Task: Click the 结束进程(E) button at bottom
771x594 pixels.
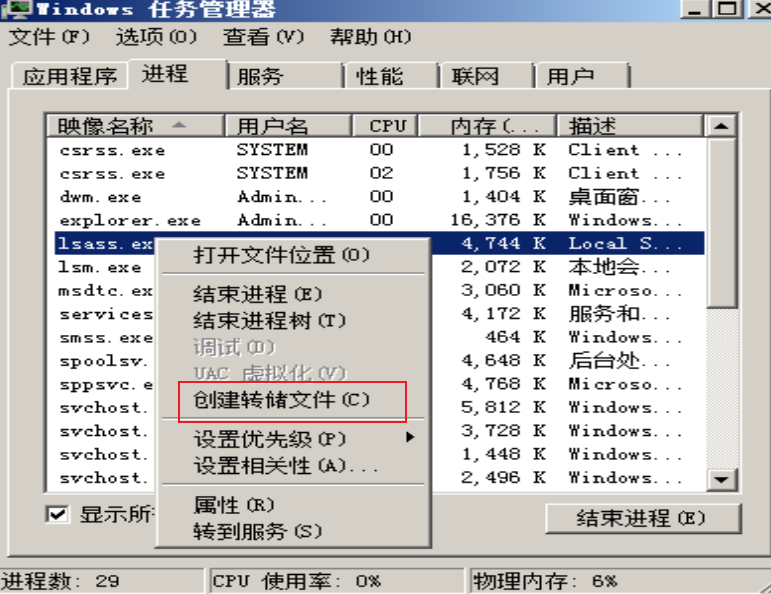Action: tap(643, 518)
